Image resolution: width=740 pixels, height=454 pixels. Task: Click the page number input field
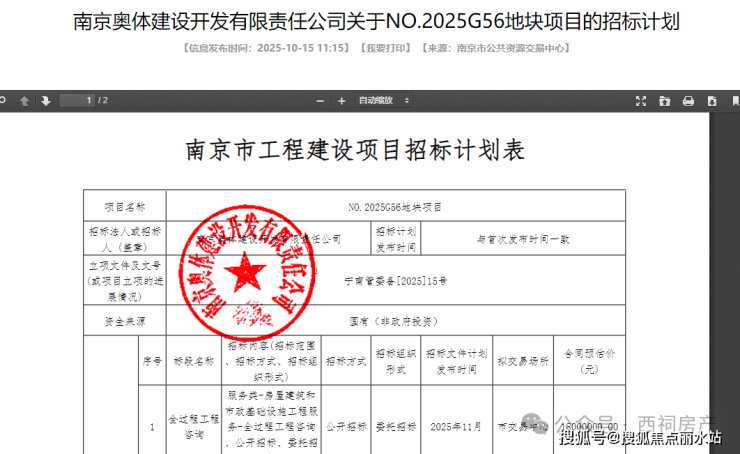tap(76, 100)
